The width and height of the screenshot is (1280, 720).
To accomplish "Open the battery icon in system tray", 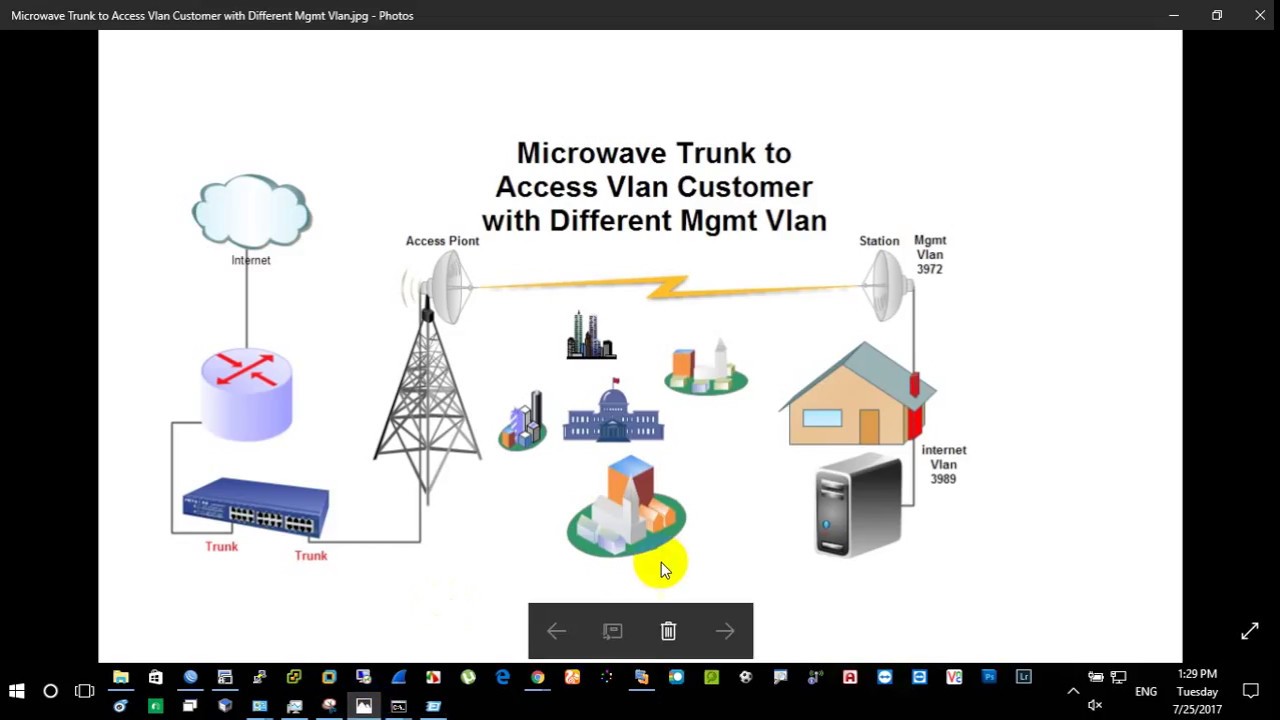I will pyautogui.click(x=1095, y=677).
